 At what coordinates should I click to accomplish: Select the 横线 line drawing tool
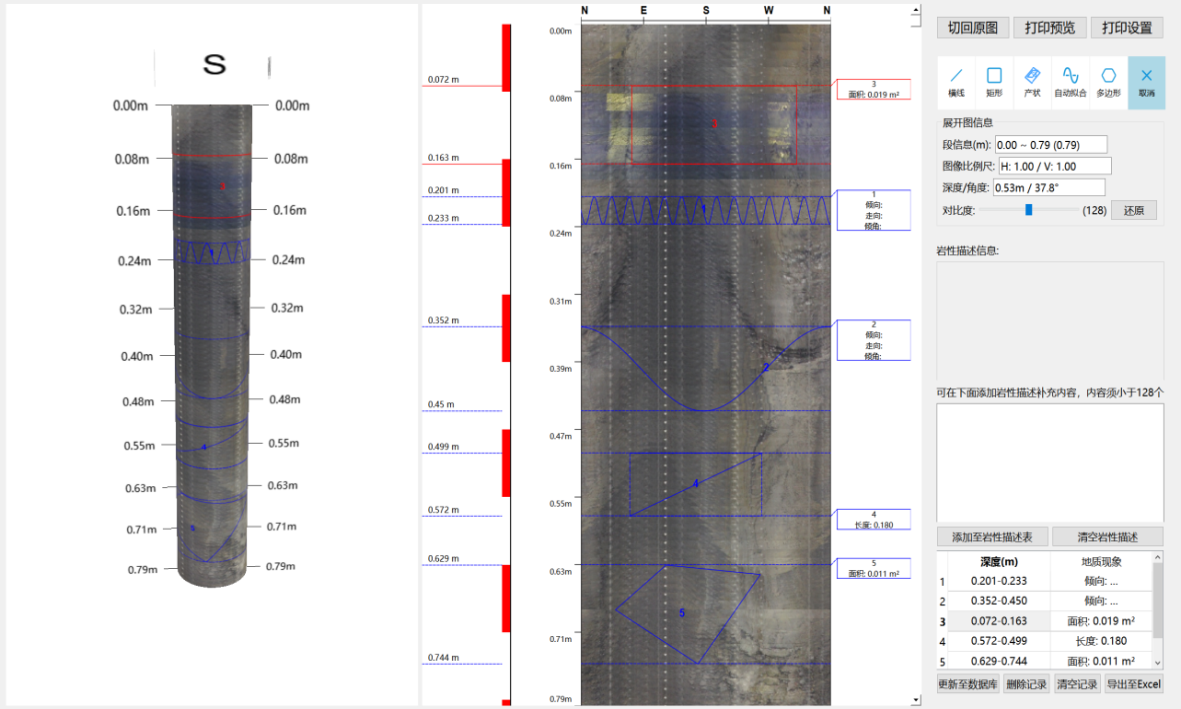(956, 82)
